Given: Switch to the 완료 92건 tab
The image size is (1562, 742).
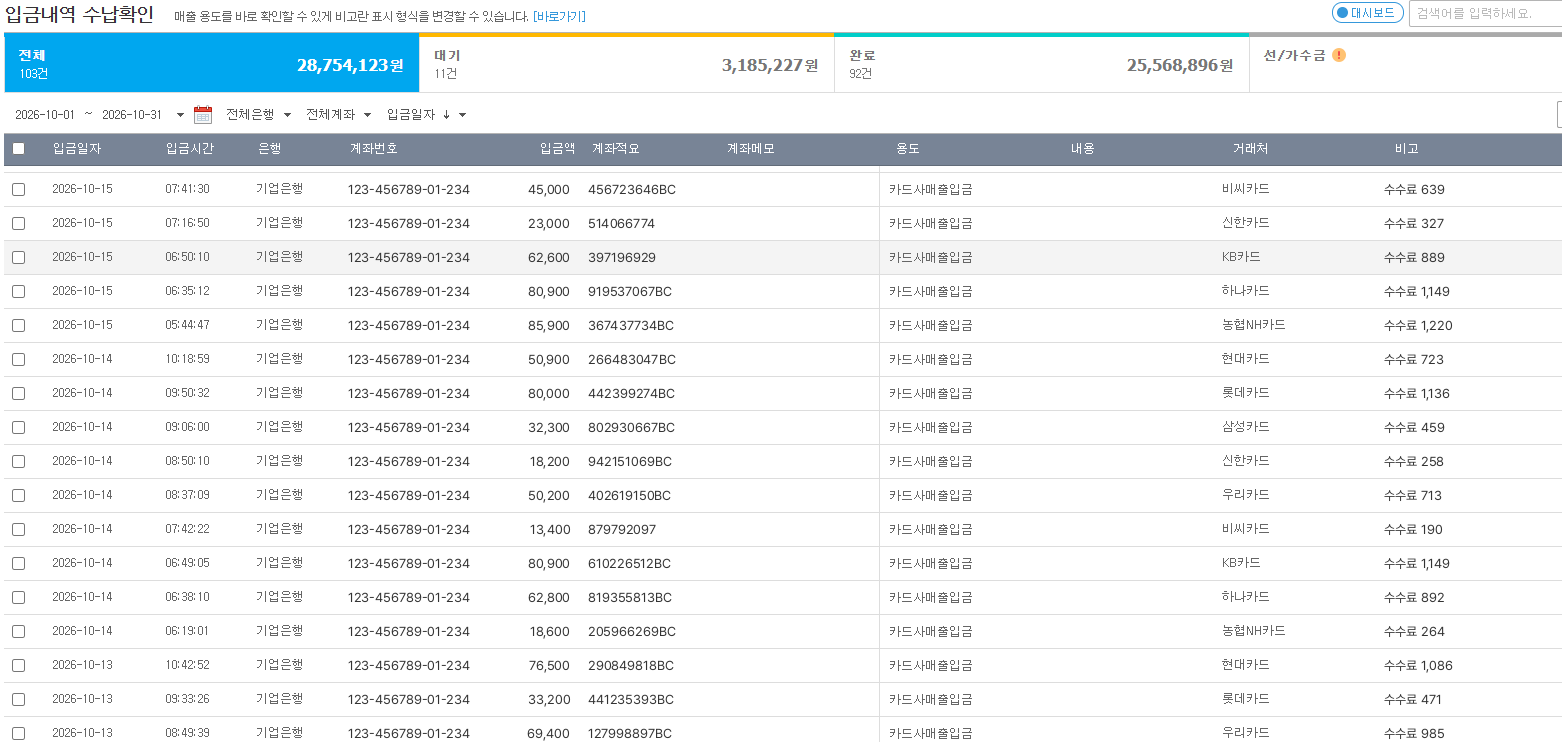Looking at the screenshot, I should 1041,64.
